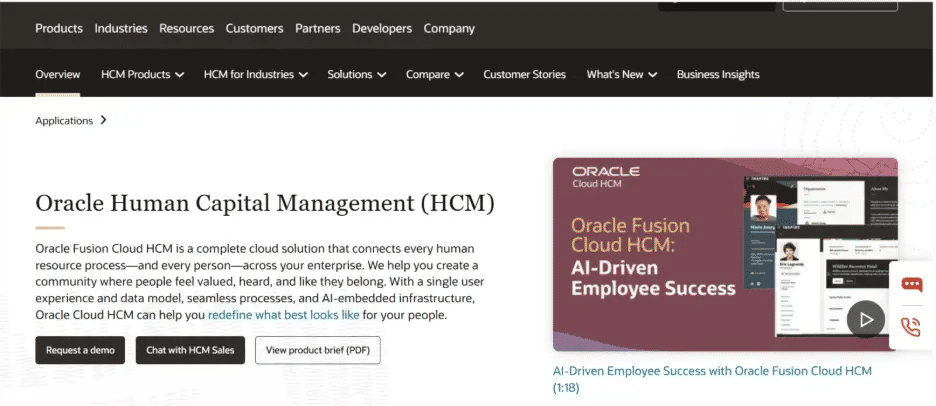Select the Overview tab
936x406 pixels.
(58, 74)
